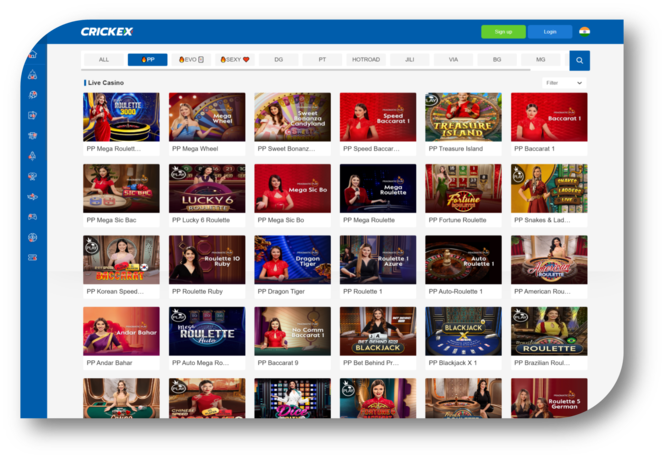
Task: Open the gamepad arcade sidebar icon
Action: (x=33, y=216)
